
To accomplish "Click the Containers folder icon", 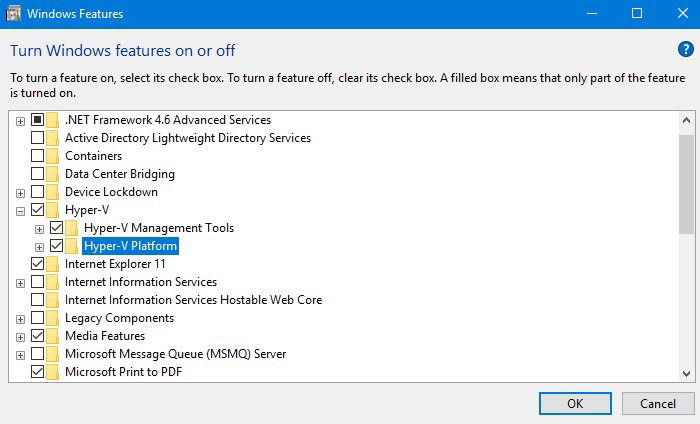I will (x=52, y=156).
